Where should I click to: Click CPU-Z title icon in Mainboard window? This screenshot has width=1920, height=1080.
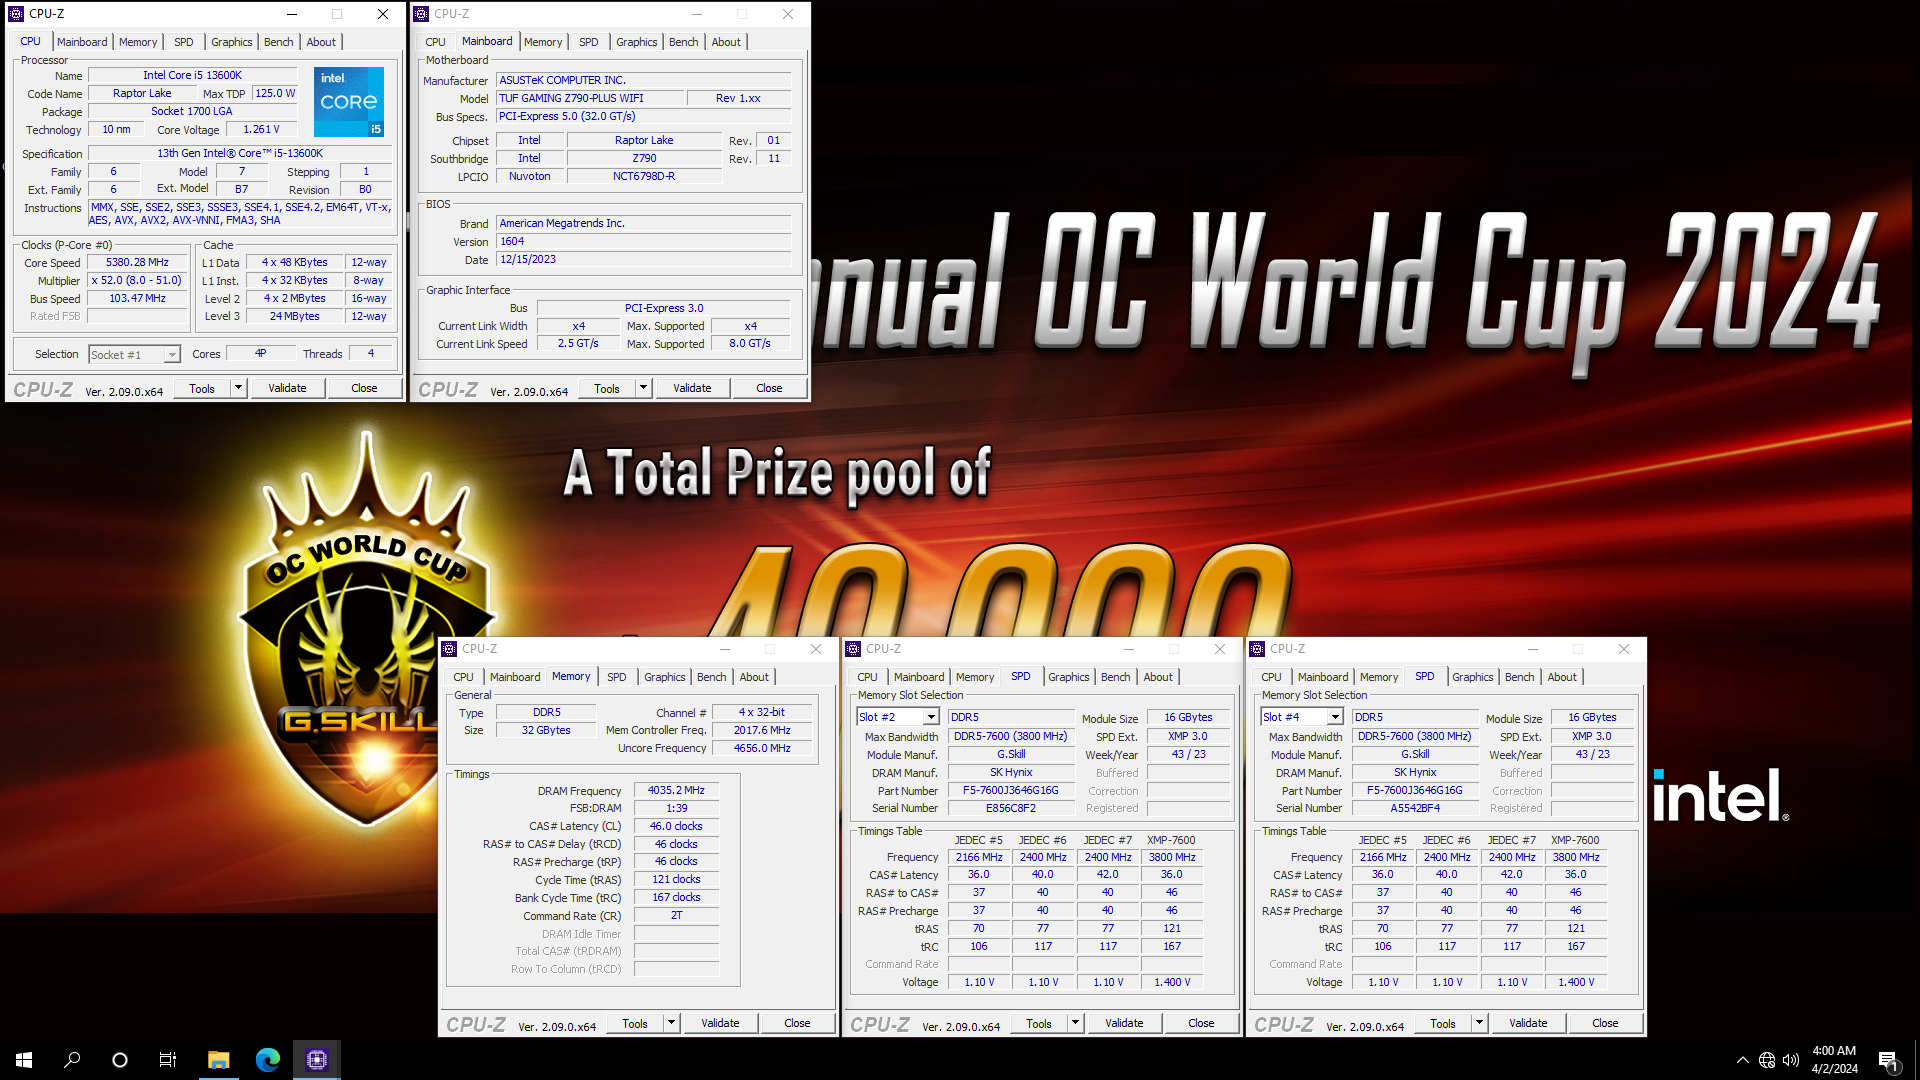click(x=421, y=14)
